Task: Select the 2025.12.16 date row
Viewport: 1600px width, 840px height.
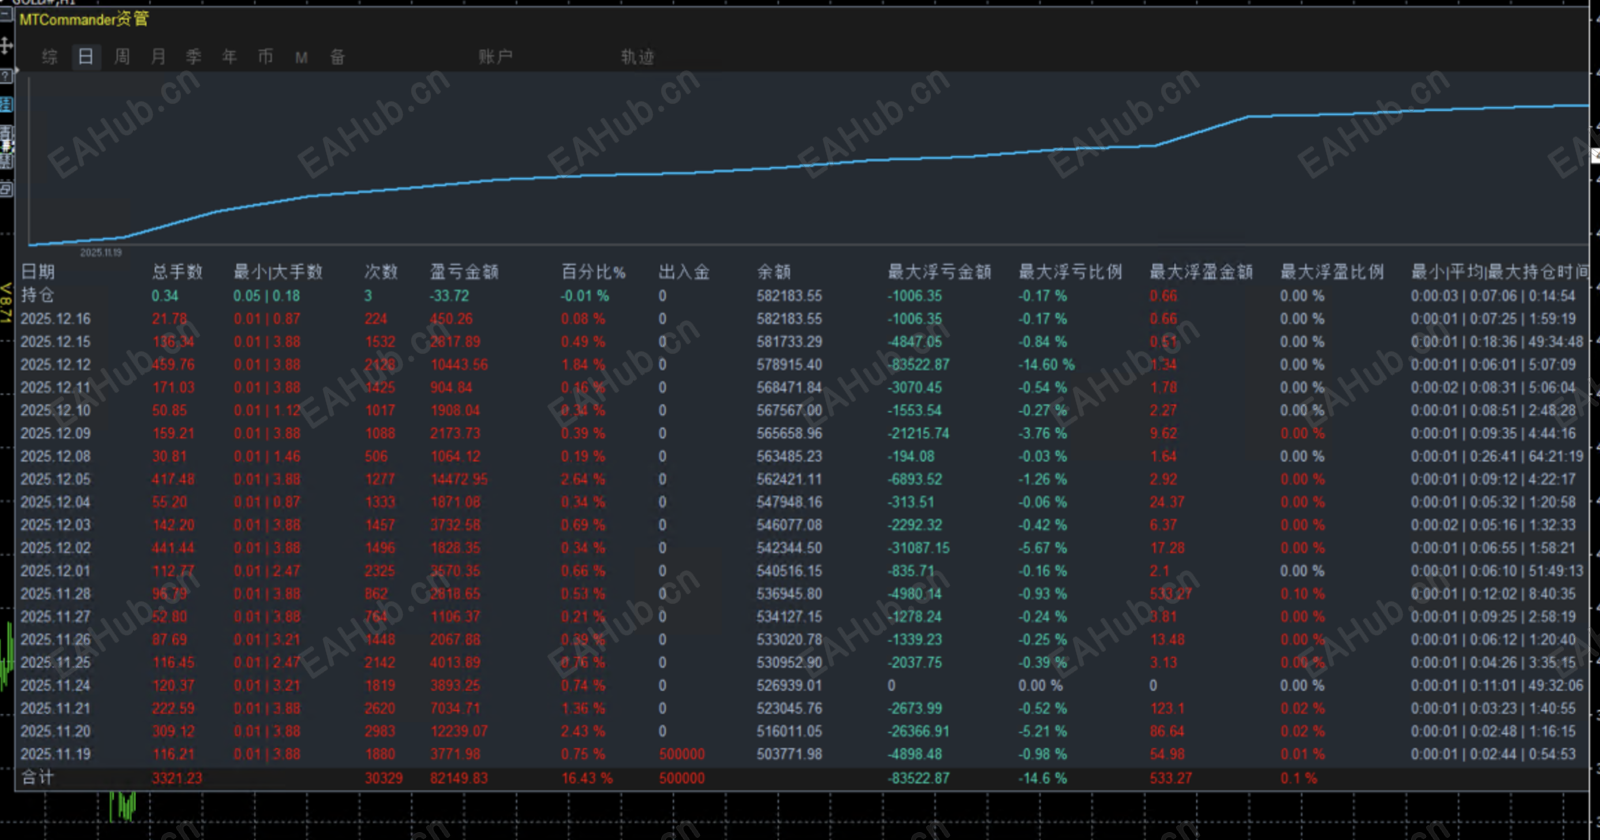Action: 56,319
